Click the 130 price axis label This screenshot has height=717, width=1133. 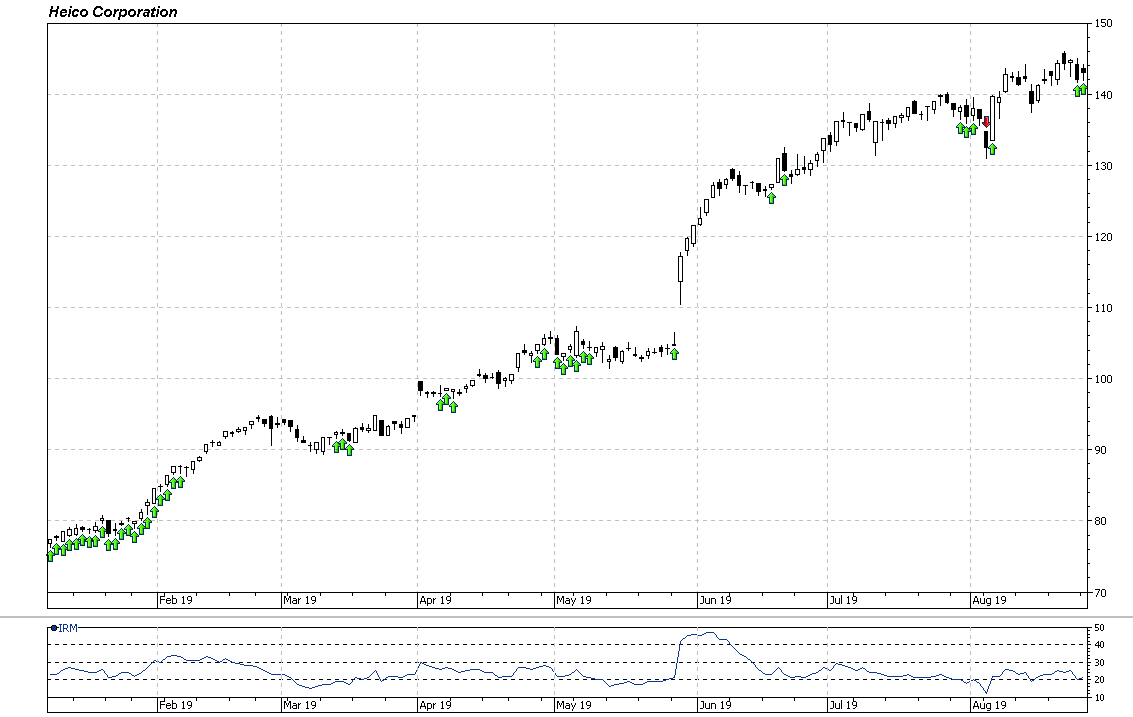point(1103,166)
